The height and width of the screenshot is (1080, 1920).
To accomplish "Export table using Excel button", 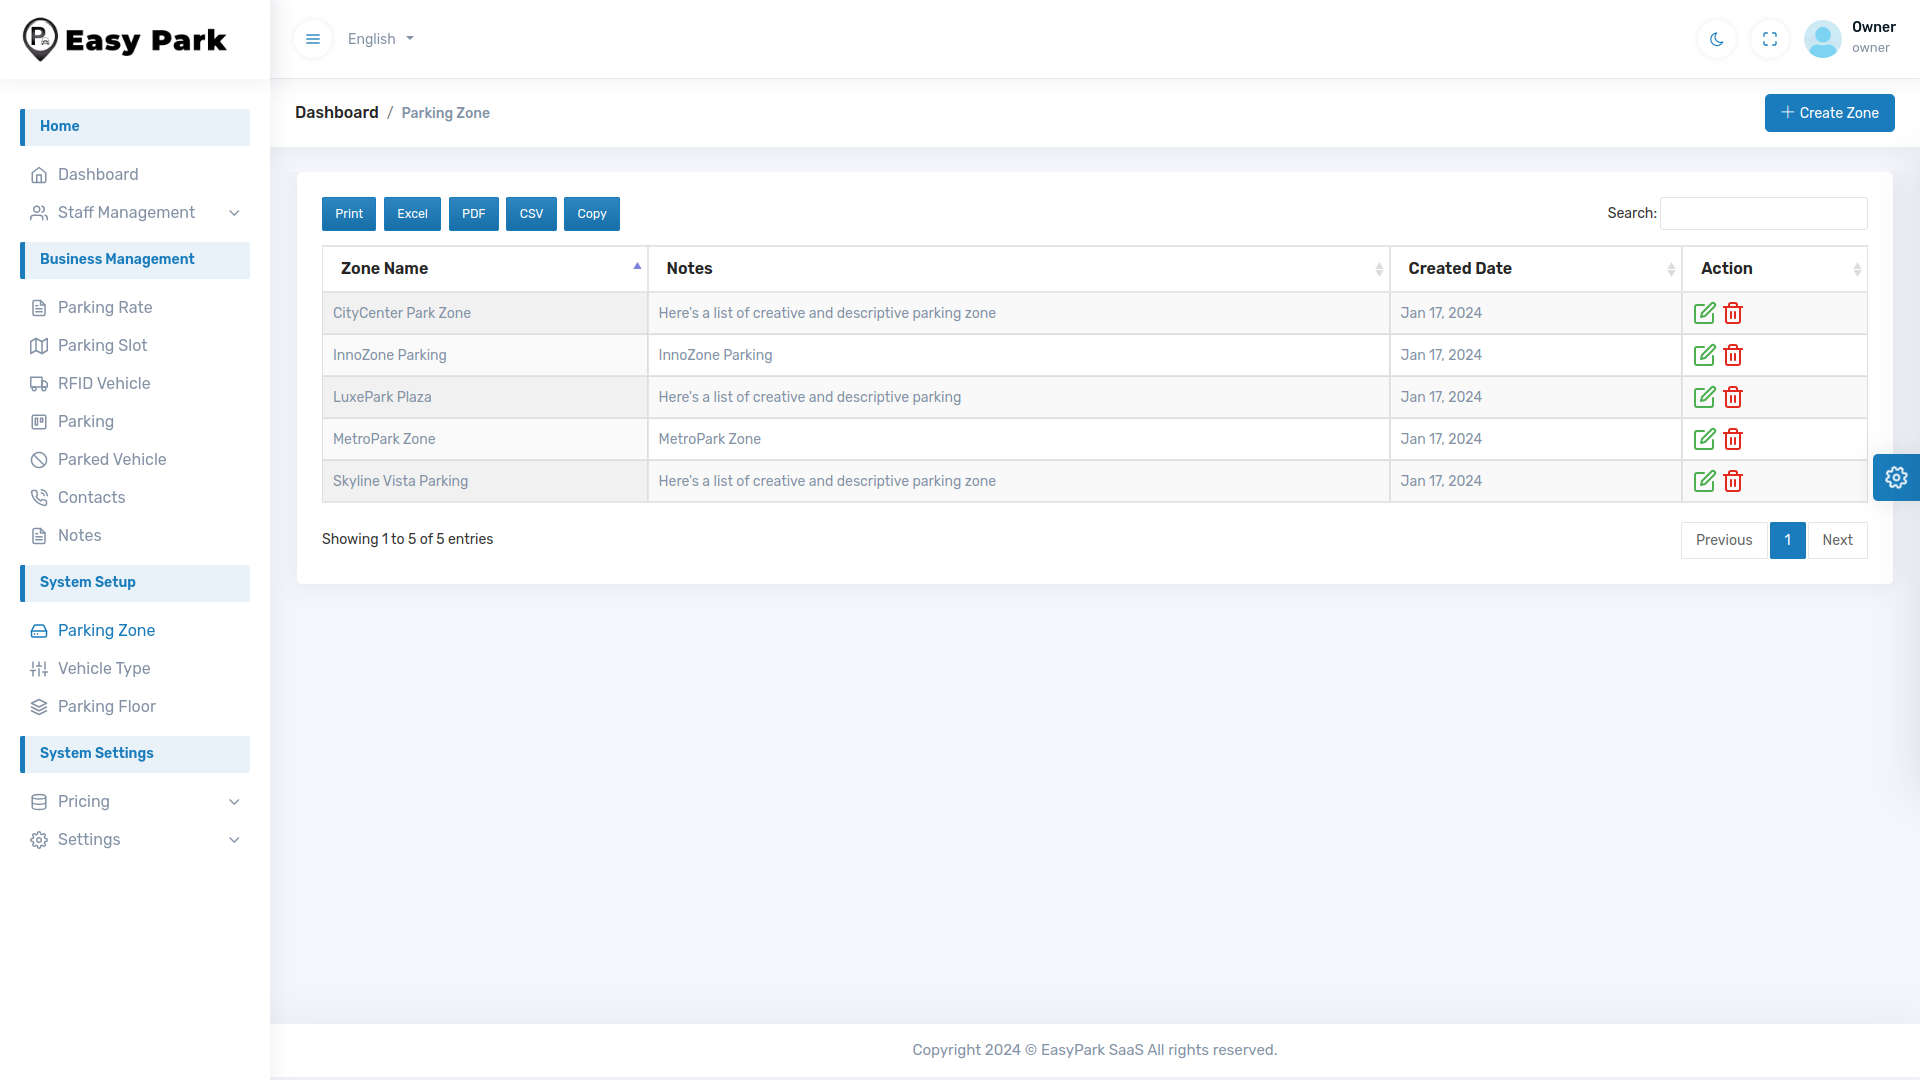I will [x=412, y=214].
